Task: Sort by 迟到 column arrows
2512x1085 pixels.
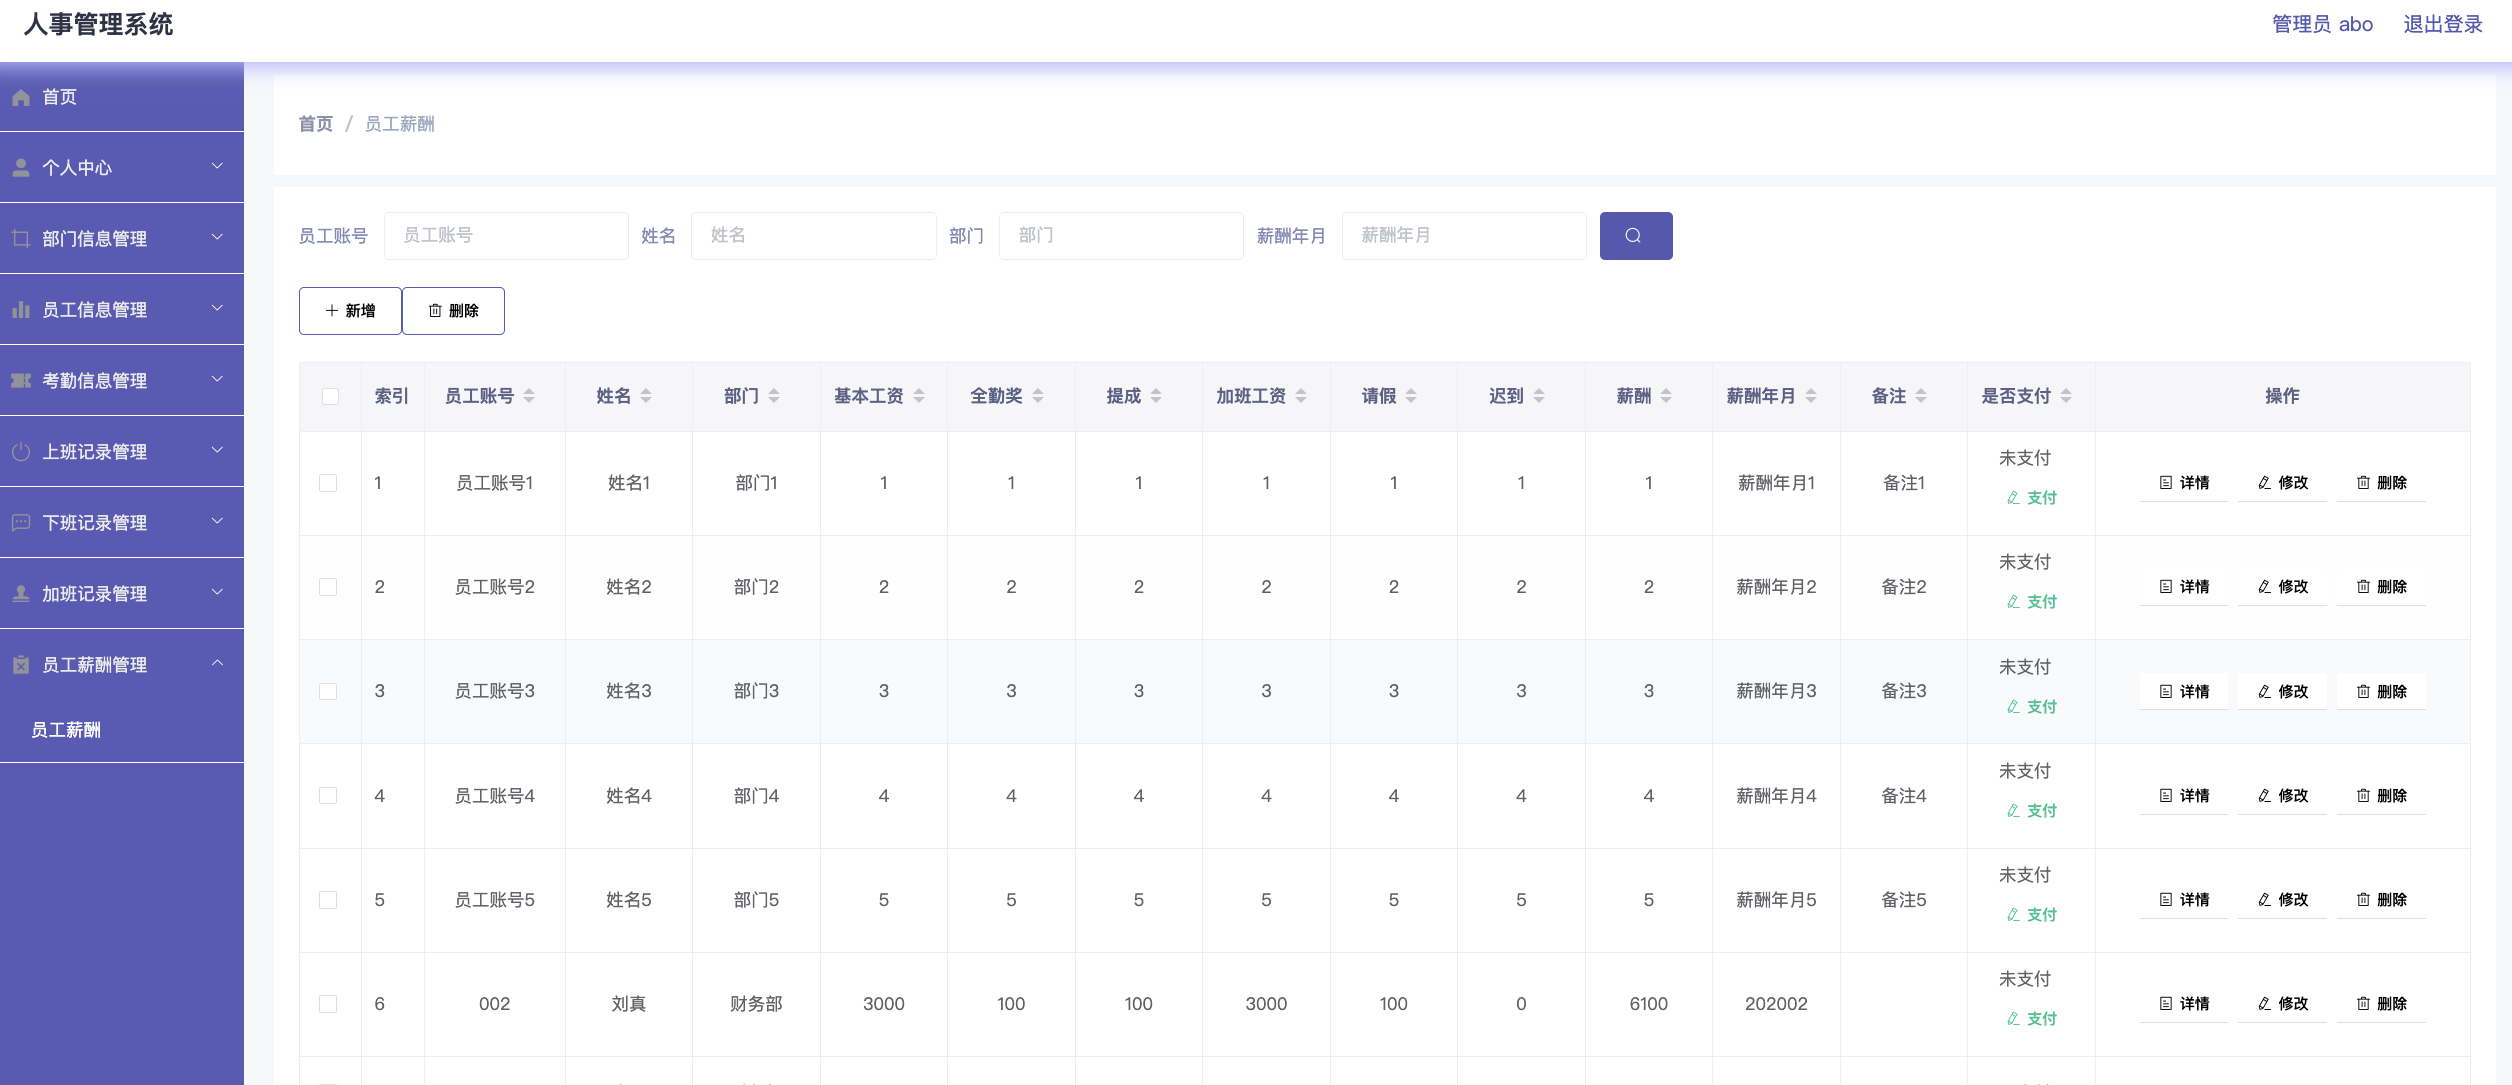Action: [x=1539, y=396]
